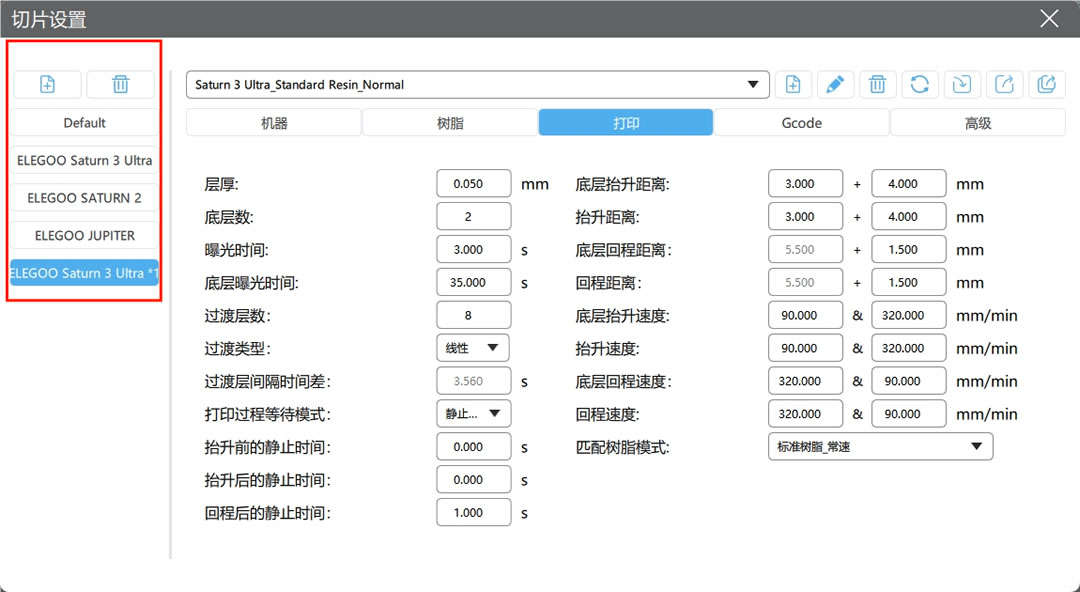Click the 回程后的静止时间 input field
Screen dimensions: 1080x592
474,513
